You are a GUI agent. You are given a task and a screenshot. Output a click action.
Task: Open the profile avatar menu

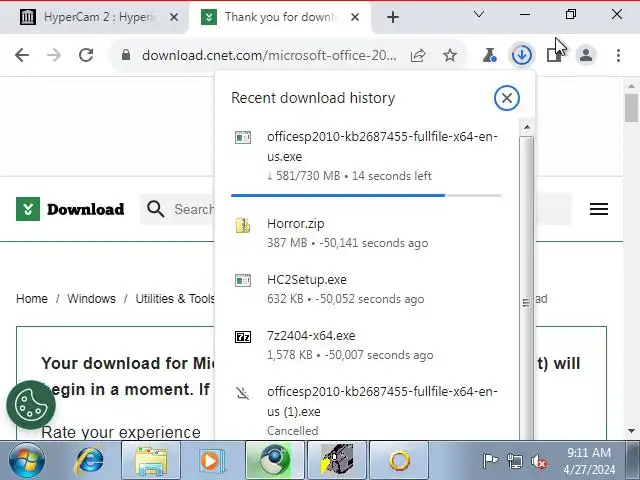pos(586,55)
